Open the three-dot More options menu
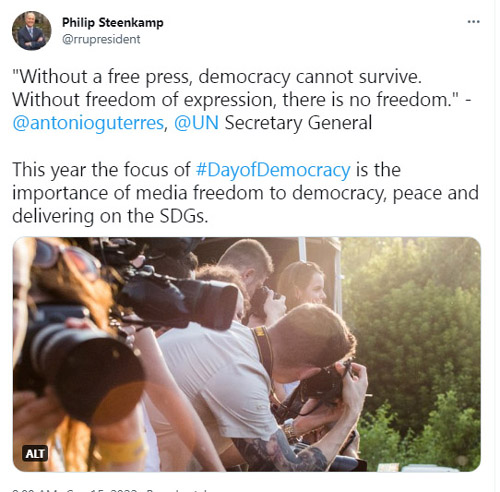This screenshot has width=500, height=492. tap(473, 22)
